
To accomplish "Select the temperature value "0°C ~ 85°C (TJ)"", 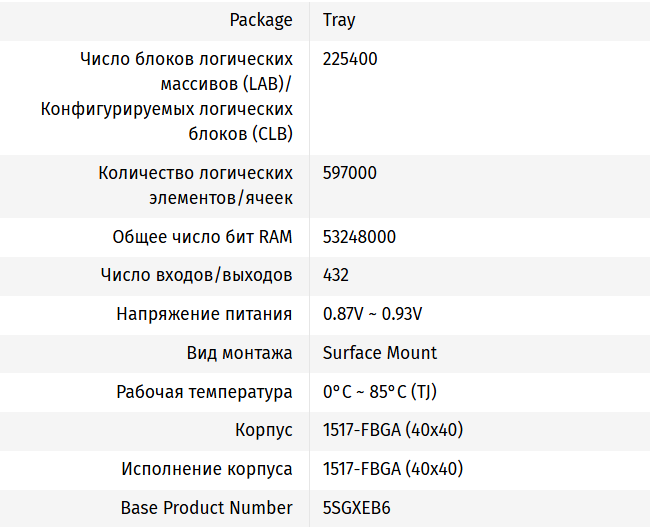I will point(379,392).
